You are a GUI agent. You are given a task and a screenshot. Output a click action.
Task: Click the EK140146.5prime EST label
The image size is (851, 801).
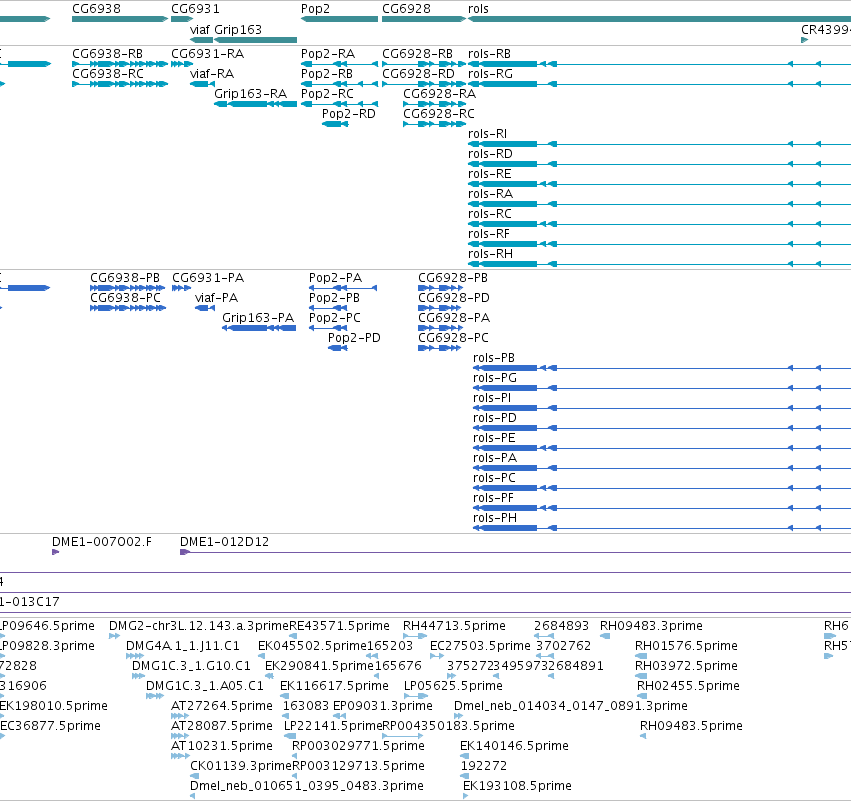coord(515,747)
